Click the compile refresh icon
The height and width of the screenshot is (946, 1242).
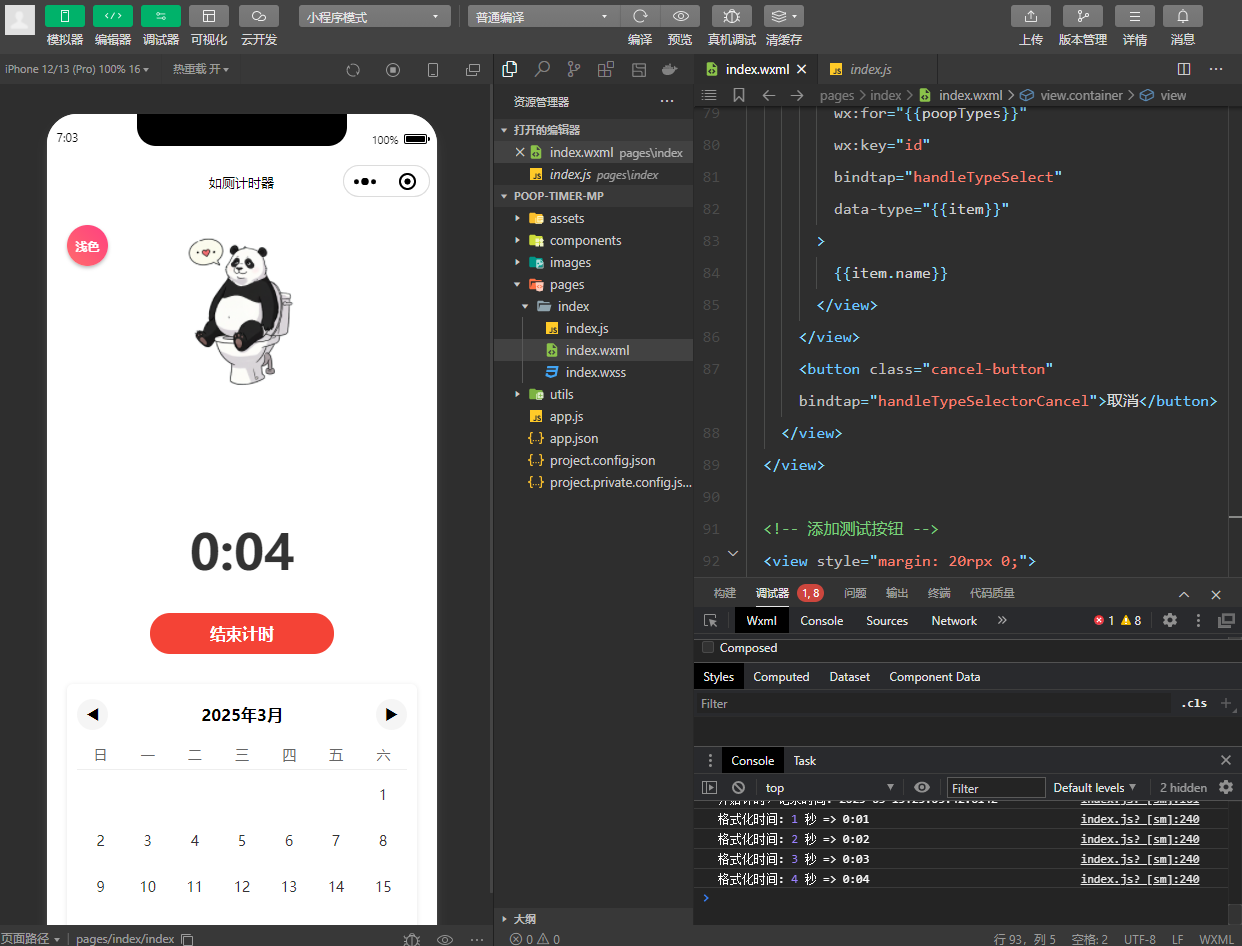[x=640, y=16]
